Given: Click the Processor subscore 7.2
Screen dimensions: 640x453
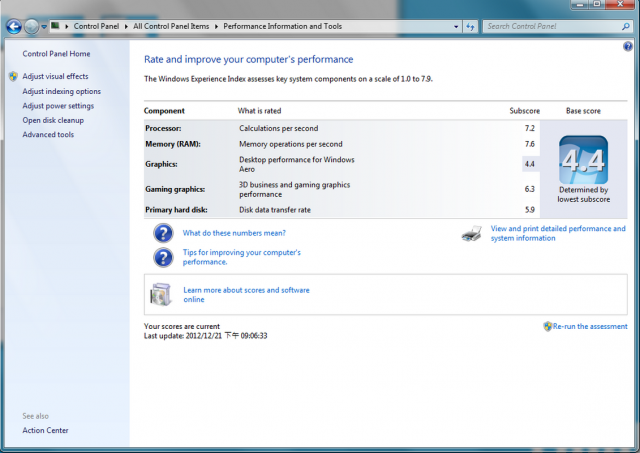Looking at the screenshot, I should tap(529, 128).
